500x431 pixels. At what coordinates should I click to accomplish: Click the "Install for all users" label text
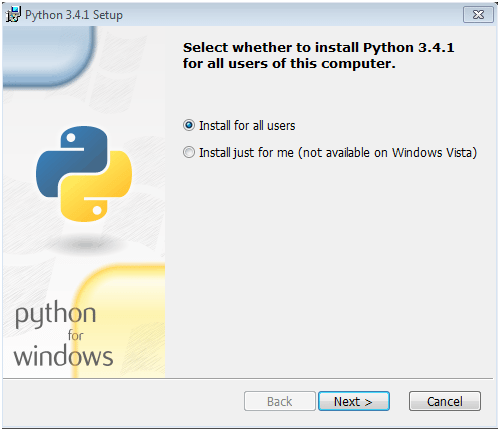[247, 126]
